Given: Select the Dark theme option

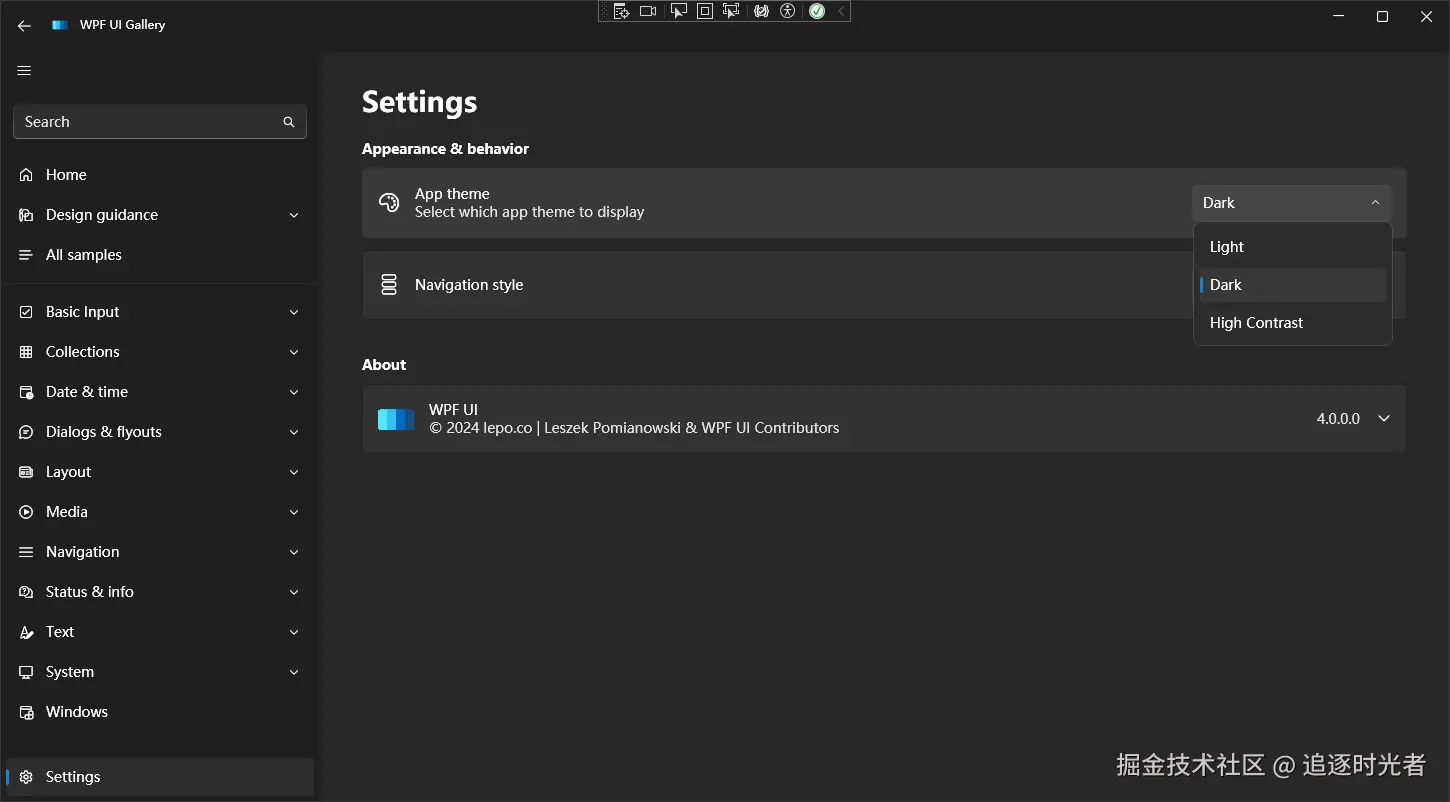Looking at the screenshot, I should tap(1226, 285).
